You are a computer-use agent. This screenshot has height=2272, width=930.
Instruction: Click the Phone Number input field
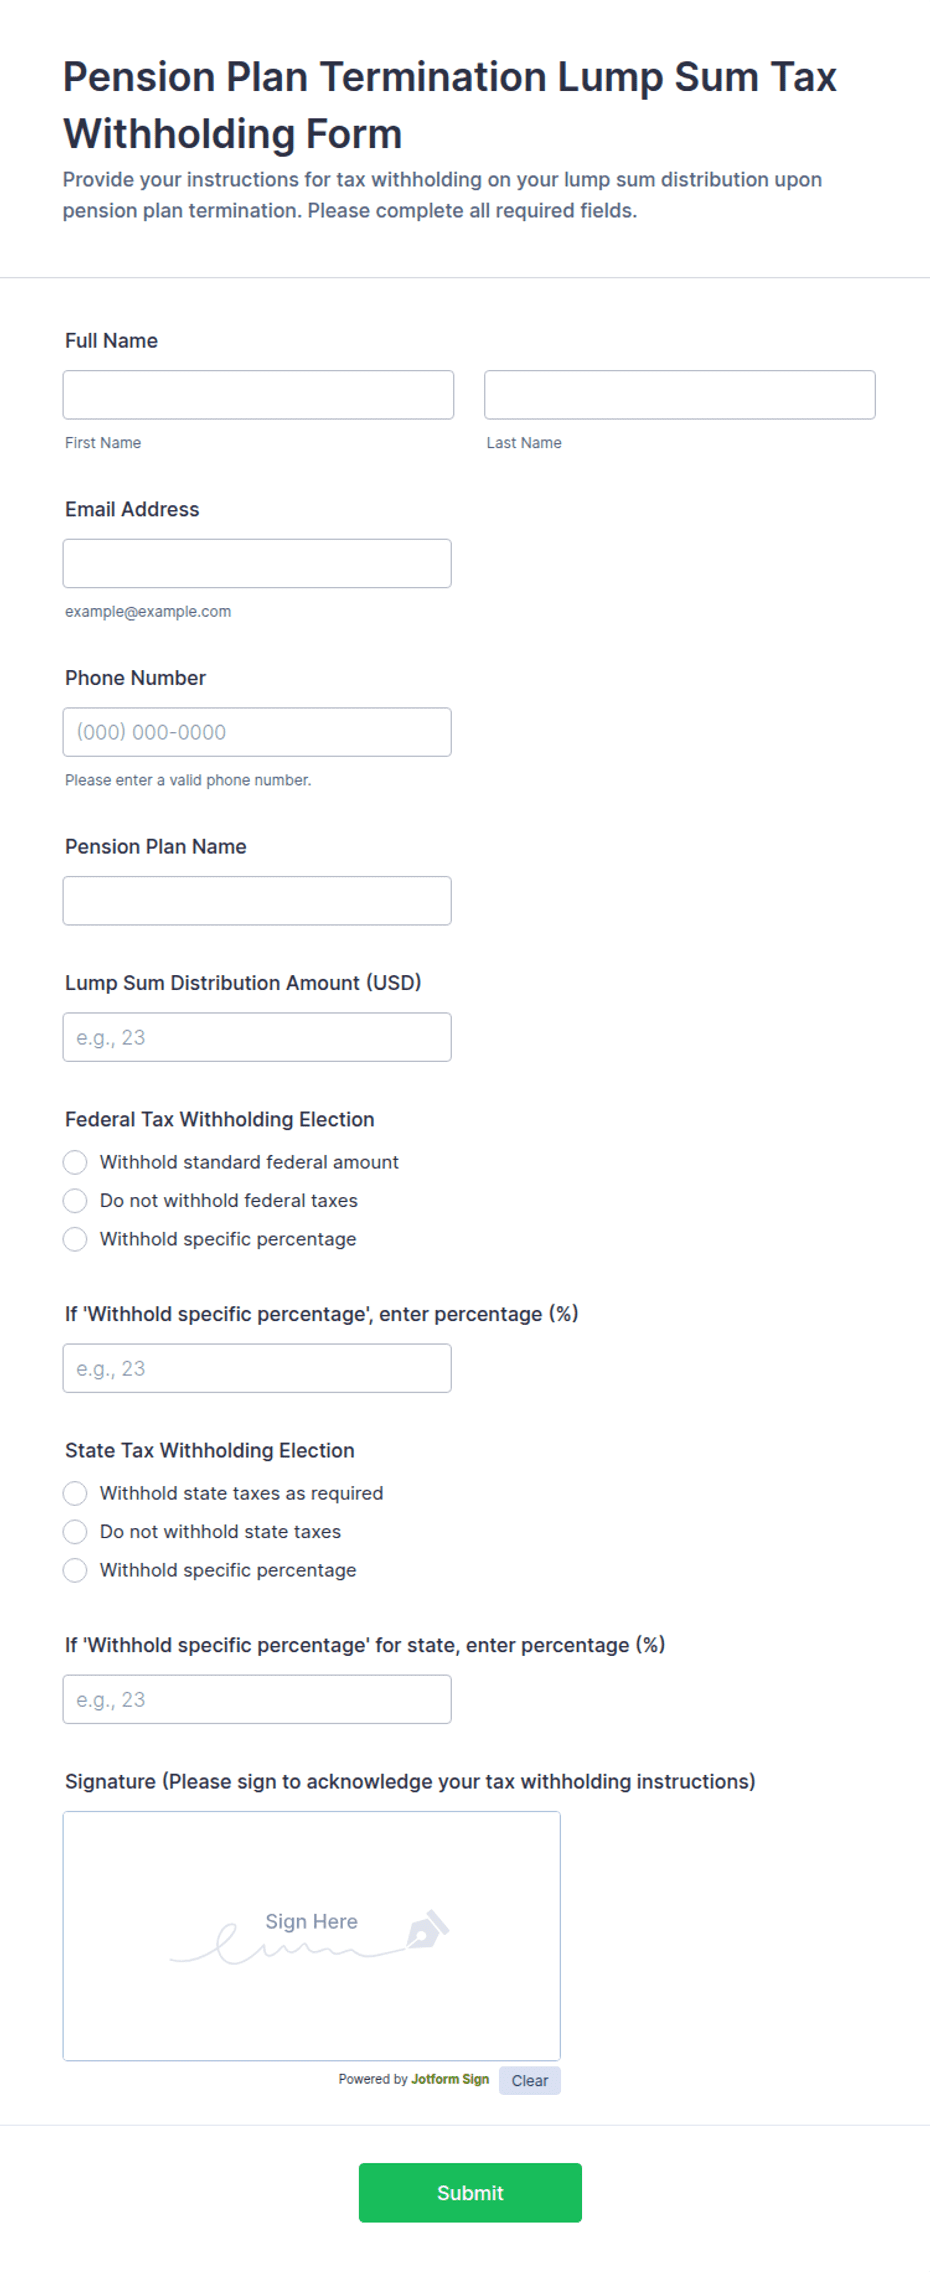pyautogui.click(x=257, y=732)
